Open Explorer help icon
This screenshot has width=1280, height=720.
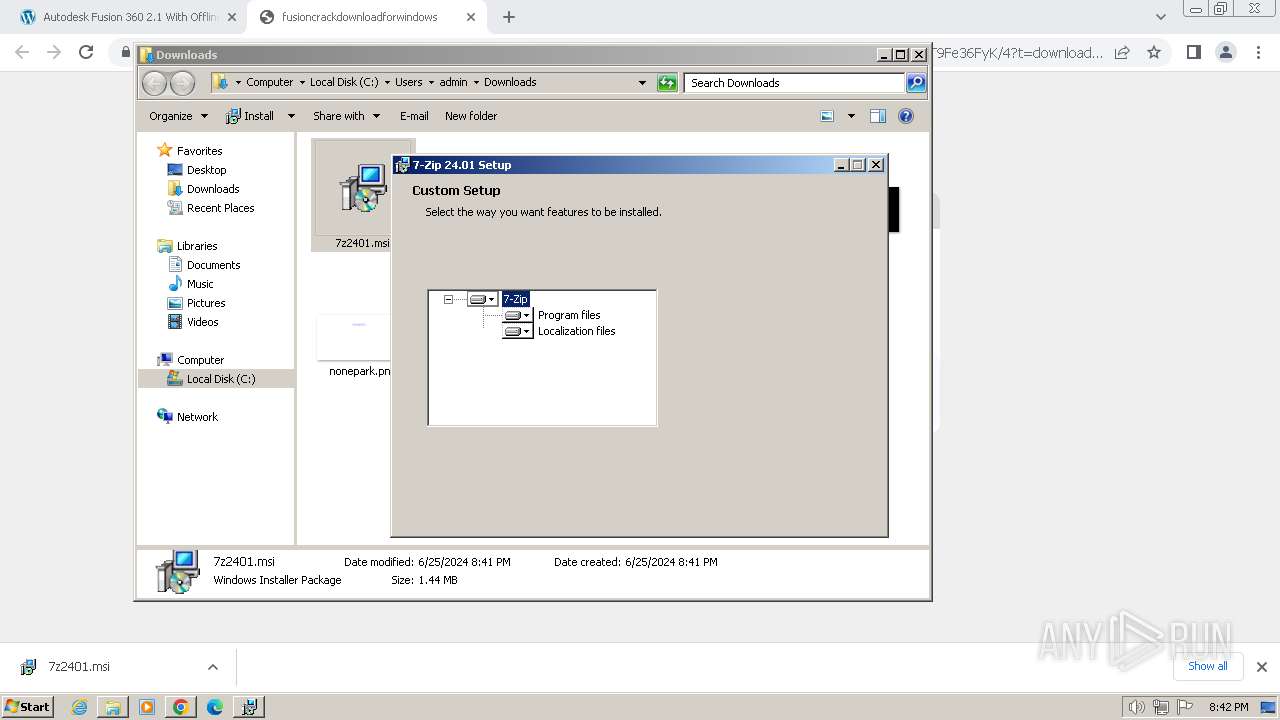tap(906, 116)
